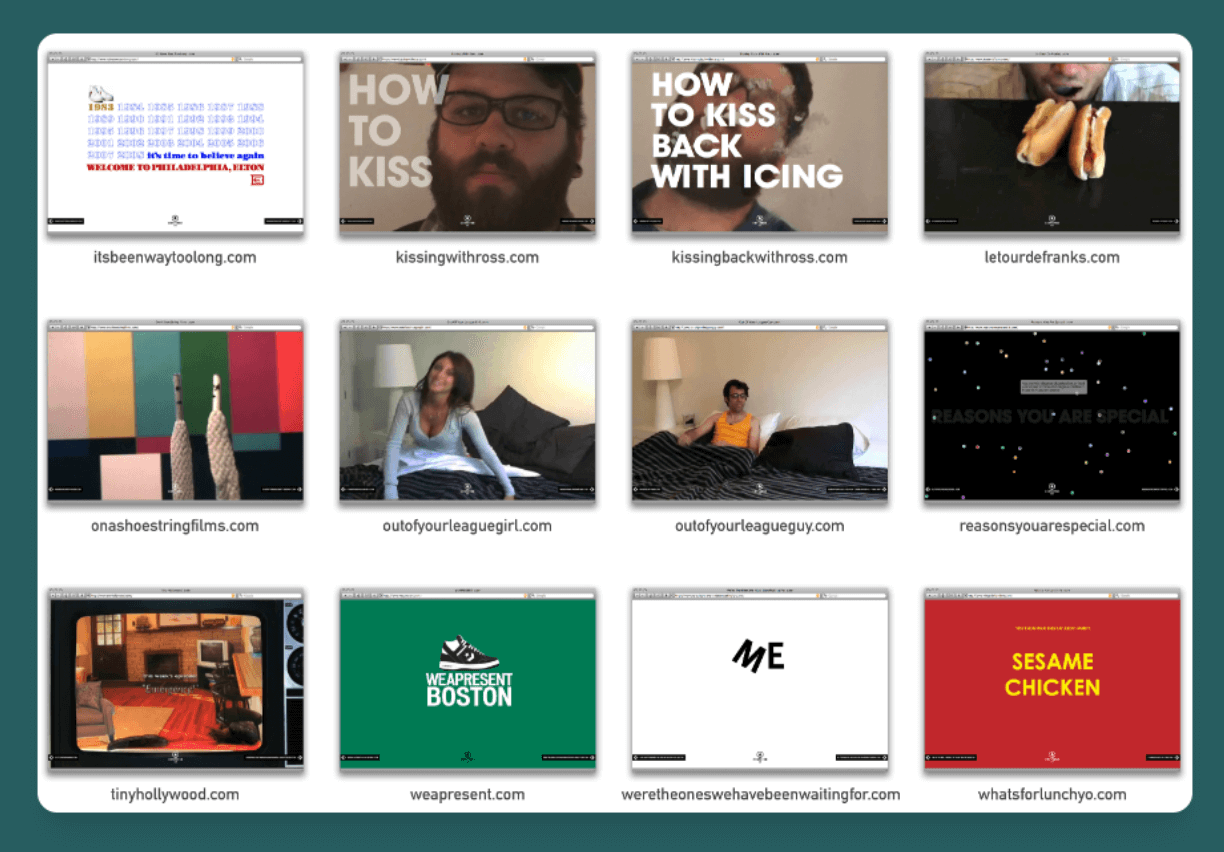The image size is (1224, 852).
Task: Click the home icon in kissingbackwithross.com toolbar
Action: 666,58
